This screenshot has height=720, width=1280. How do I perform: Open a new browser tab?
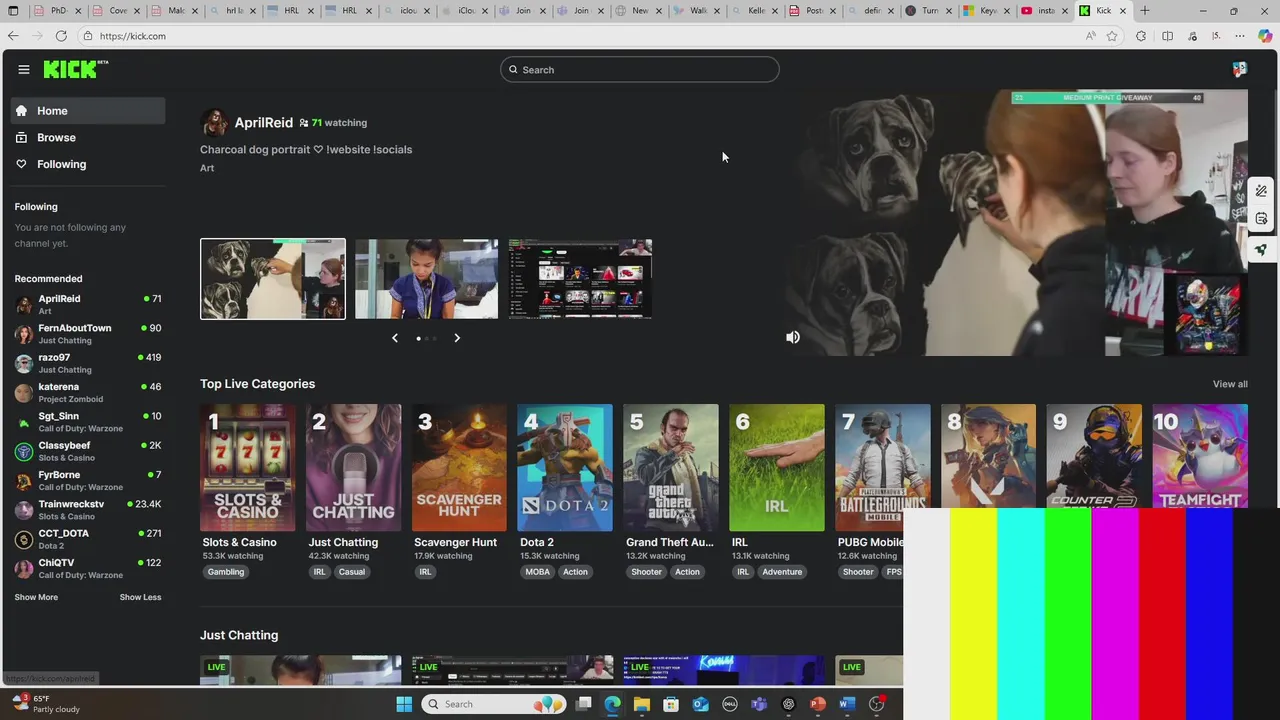pos(1145,11)
